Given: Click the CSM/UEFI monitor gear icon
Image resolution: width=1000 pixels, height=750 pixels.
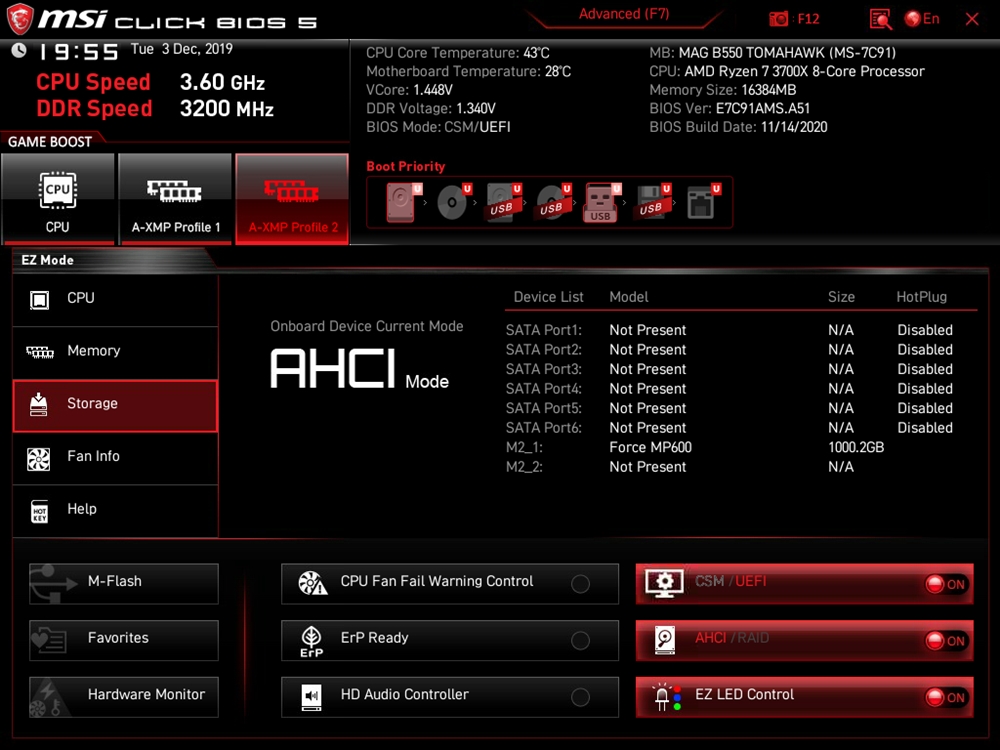Looking at the screenshot, I should [664, 583].
